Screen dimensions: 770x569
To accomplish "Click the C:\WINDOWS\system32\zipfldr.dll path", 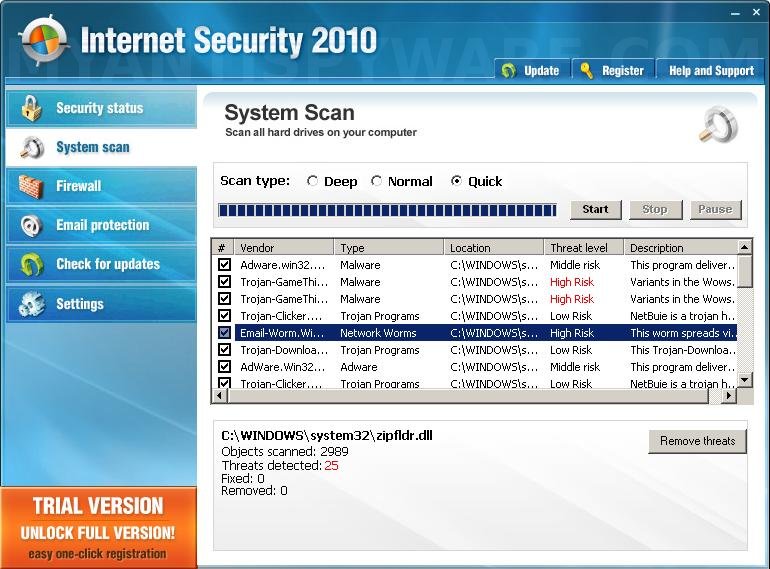I will pos(327,435).
